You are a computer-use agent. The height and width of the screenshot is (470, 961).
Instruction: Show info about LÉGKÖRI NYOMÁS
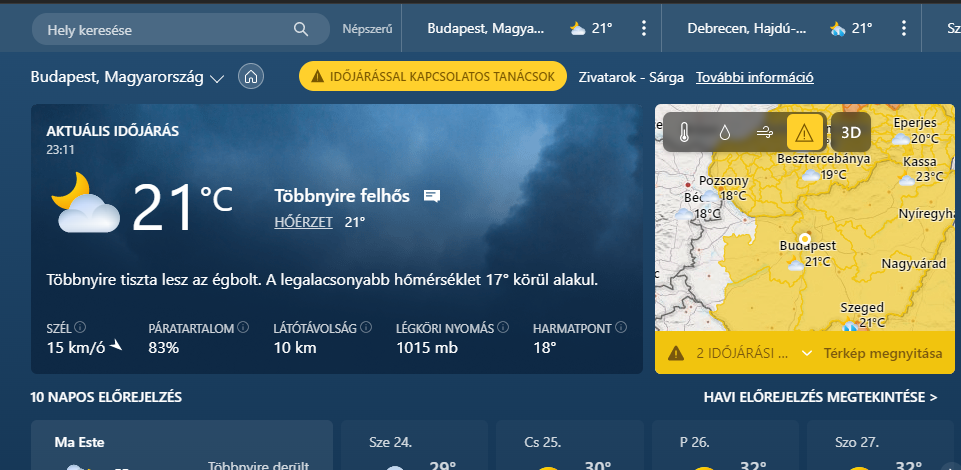[503, 327]
